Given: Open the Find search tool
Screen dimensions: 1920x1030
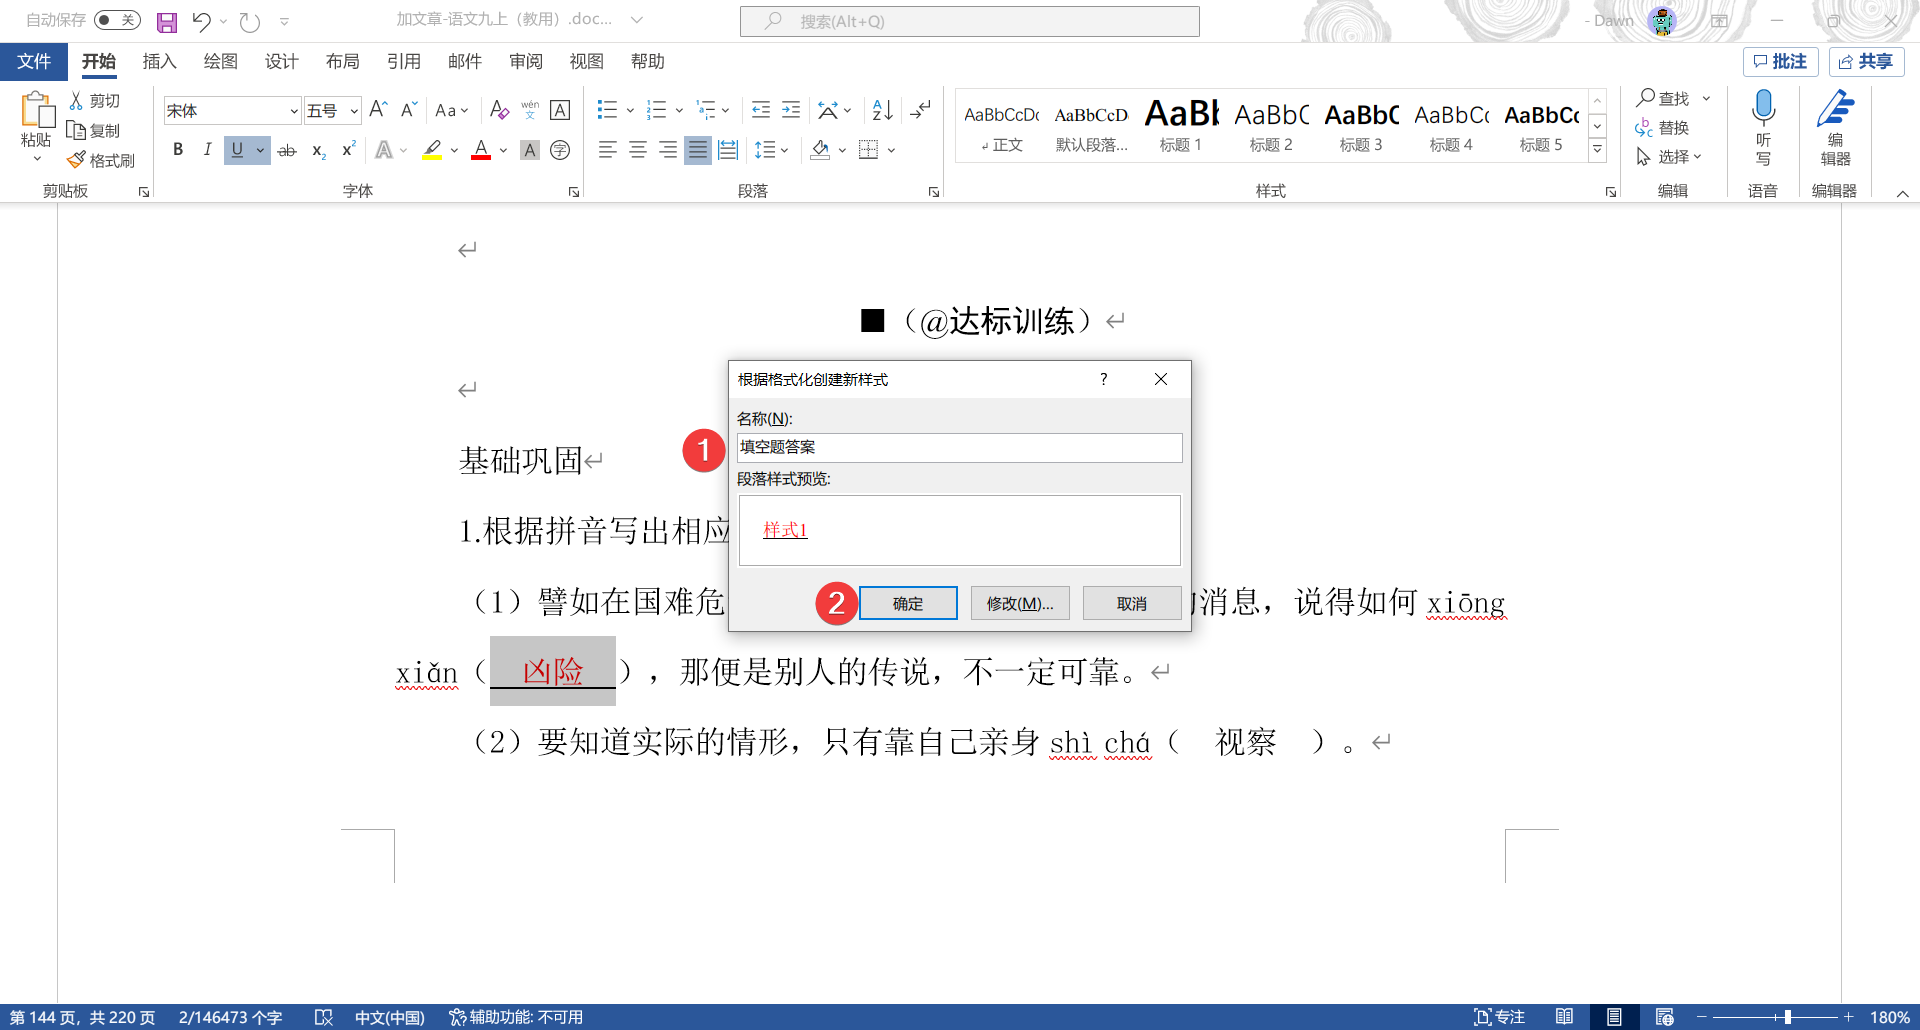Looking at the screenshot, I should (1664, 98).
